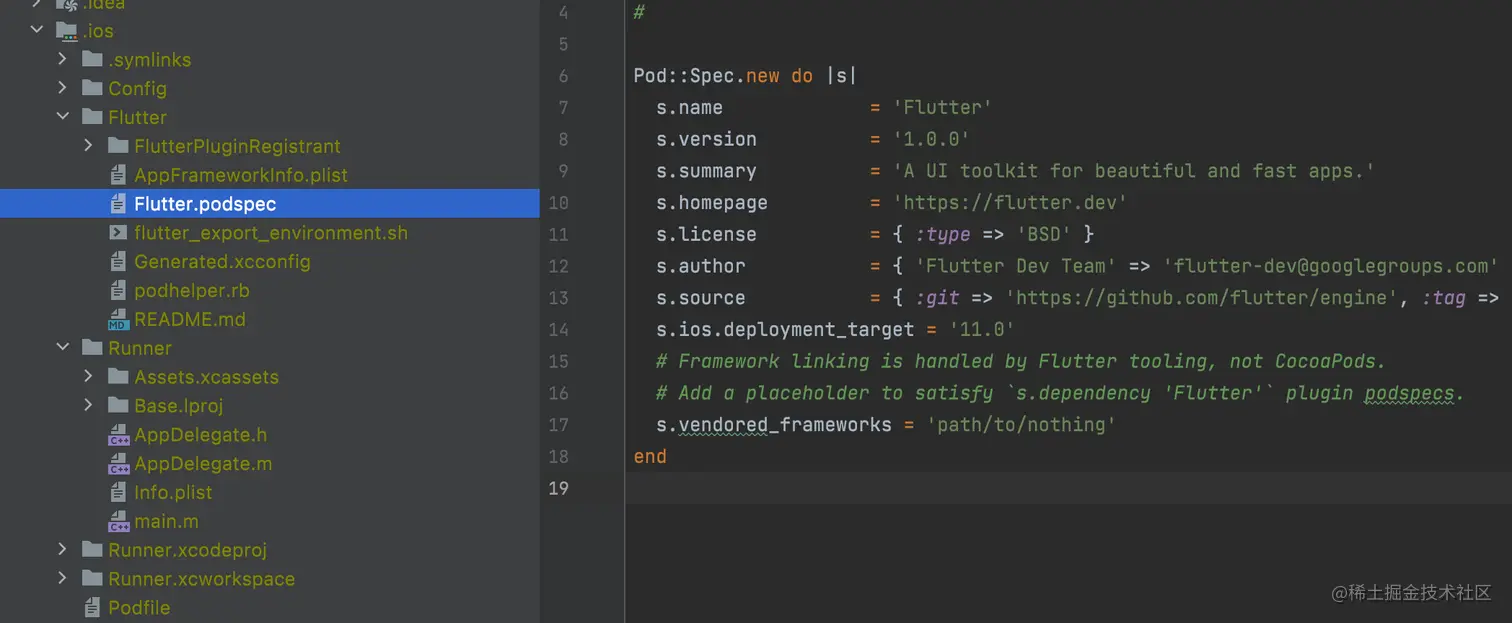Expand the Config folder chevron
The height and width of the screenshot is (623, 1512).
tap(62, 88)
